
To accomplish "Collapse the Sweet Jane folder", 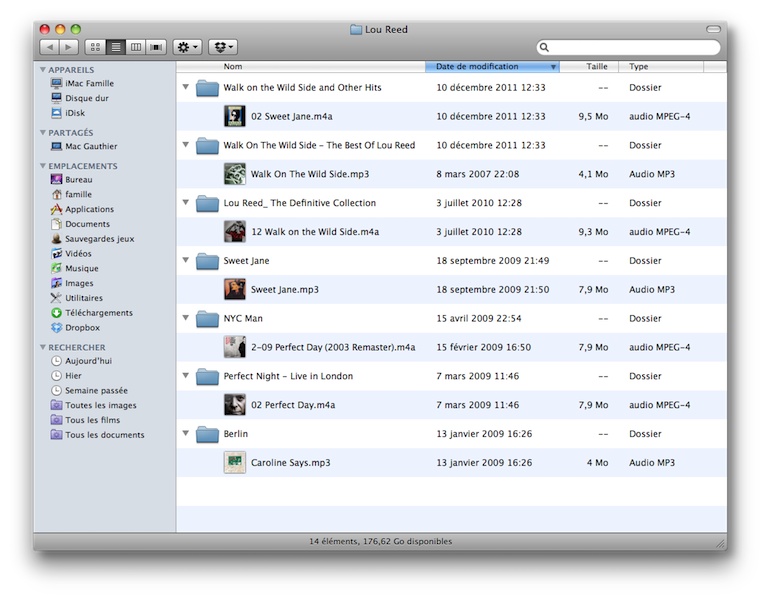I will click(x=186, y=260).
